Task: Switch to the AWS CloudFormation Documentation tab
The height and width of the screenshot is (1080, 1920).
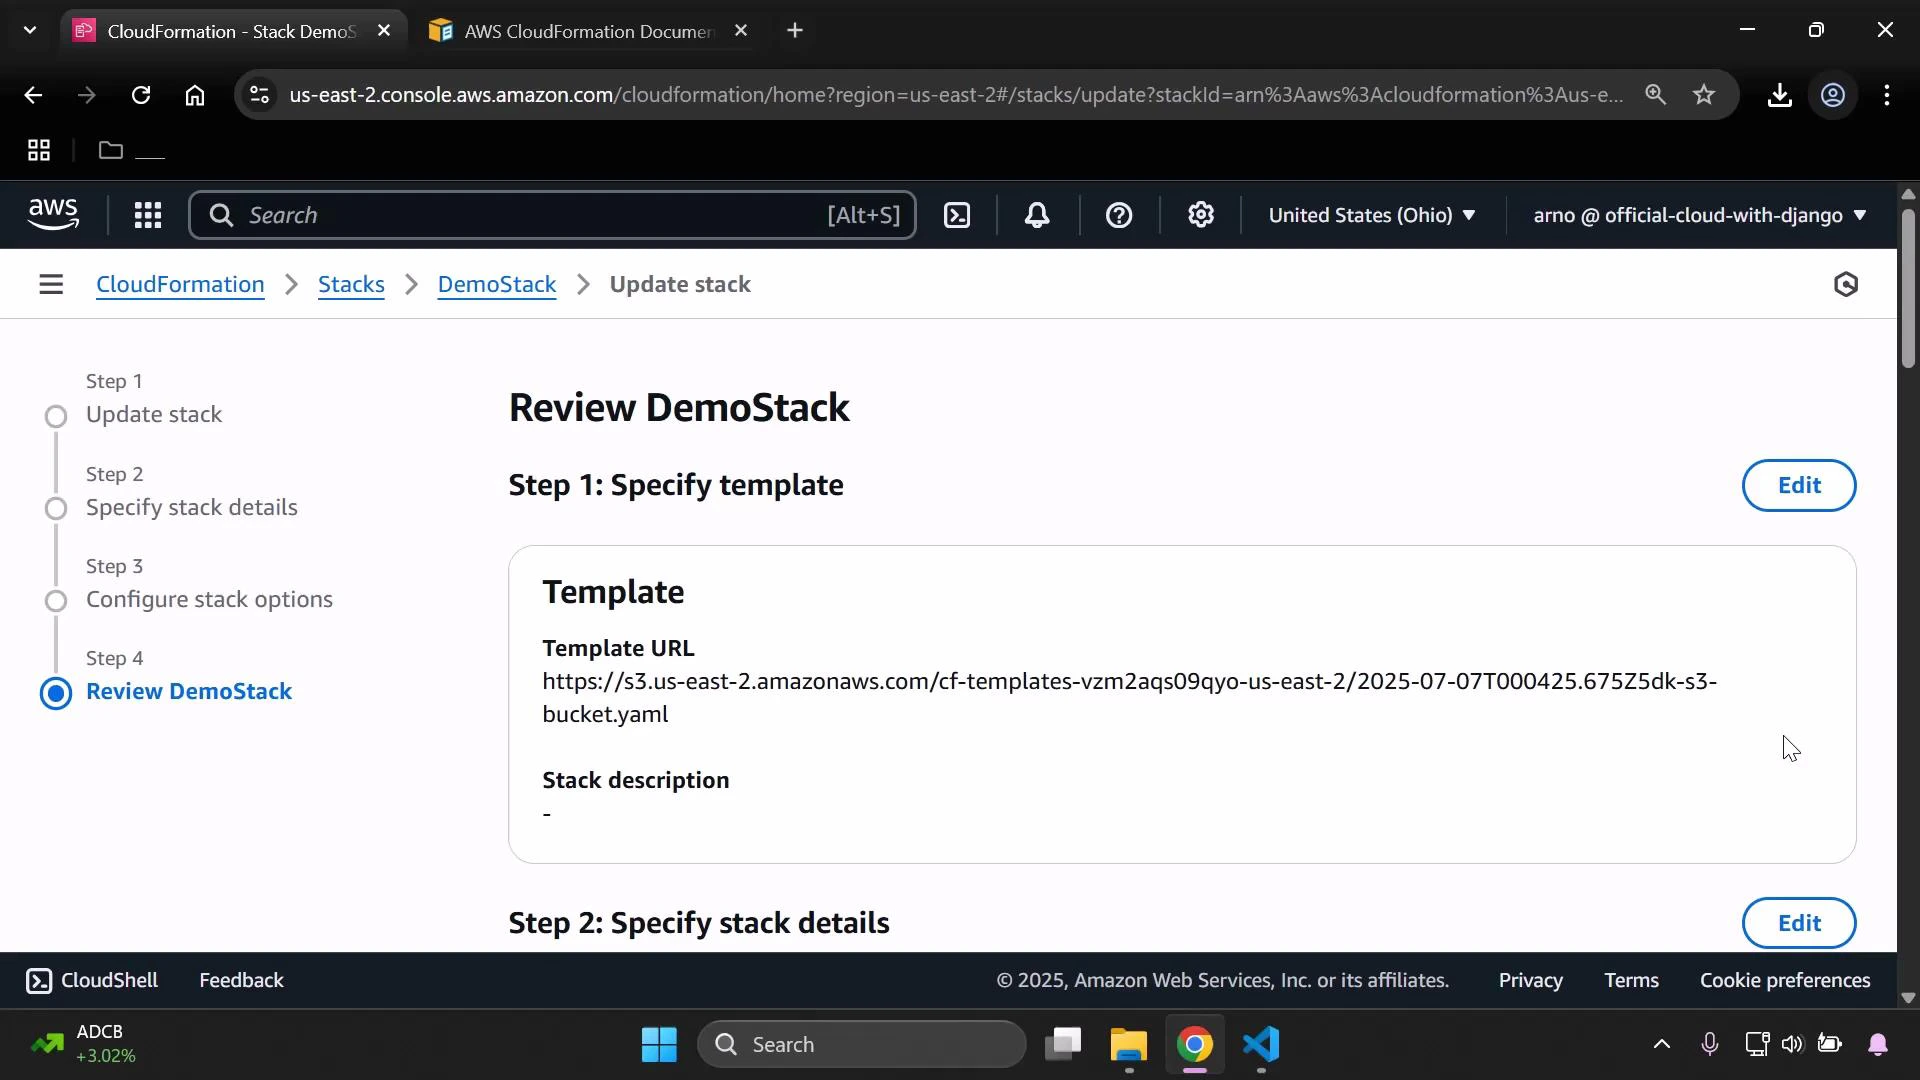Action: click(x=580, y=30)
